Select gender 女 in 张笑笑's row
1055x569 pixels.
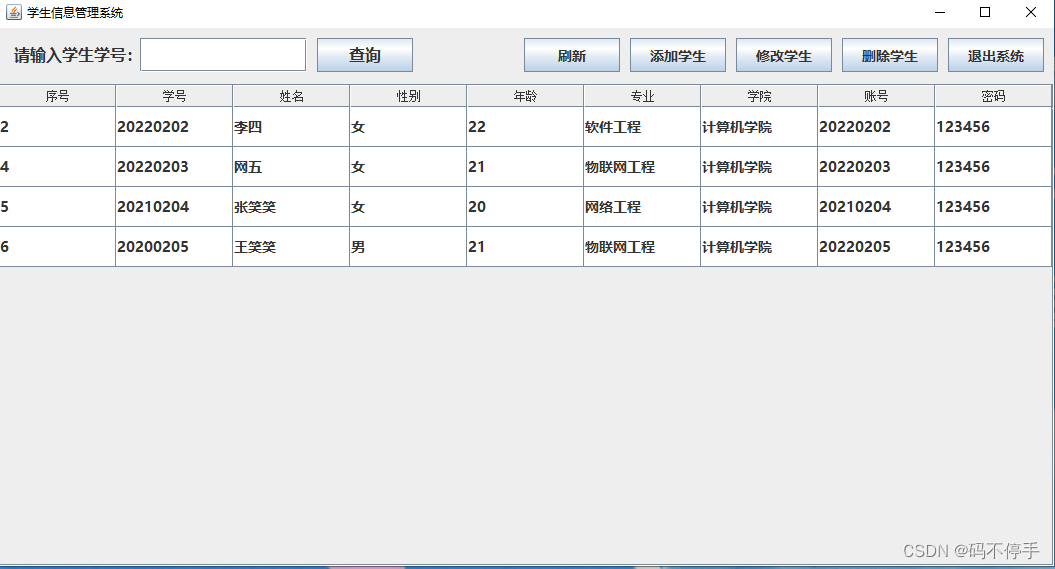click(x=408, y=206)
